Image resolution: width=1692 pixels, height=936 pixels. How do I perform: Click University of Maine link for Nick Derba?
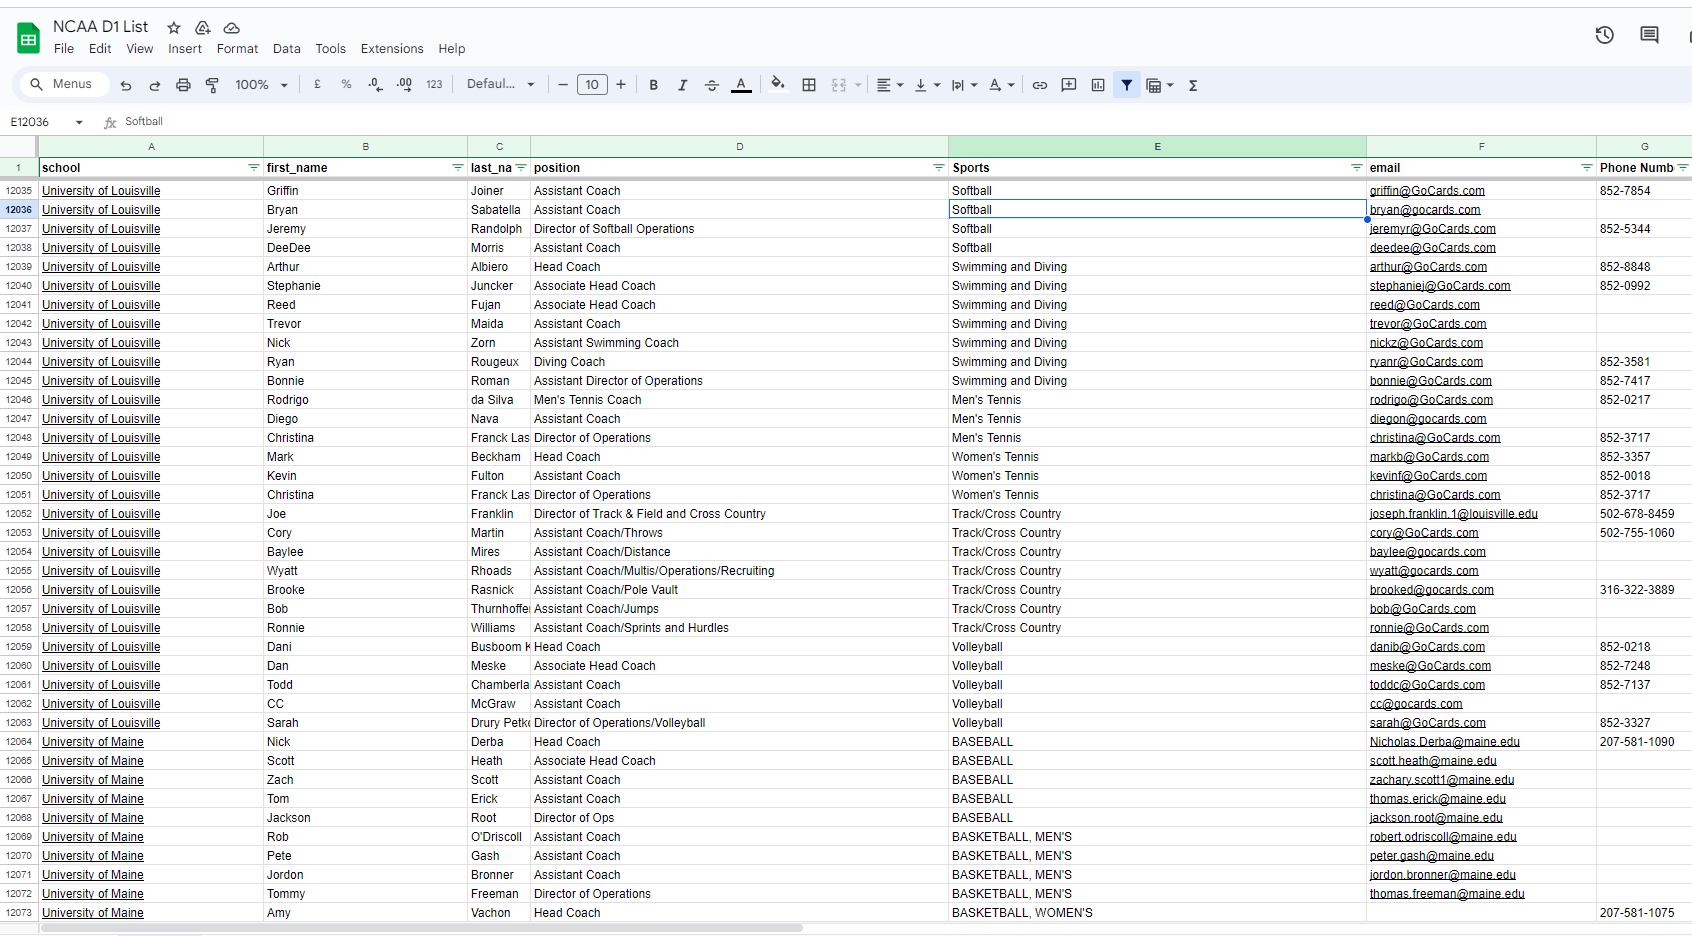pos(93,742)
